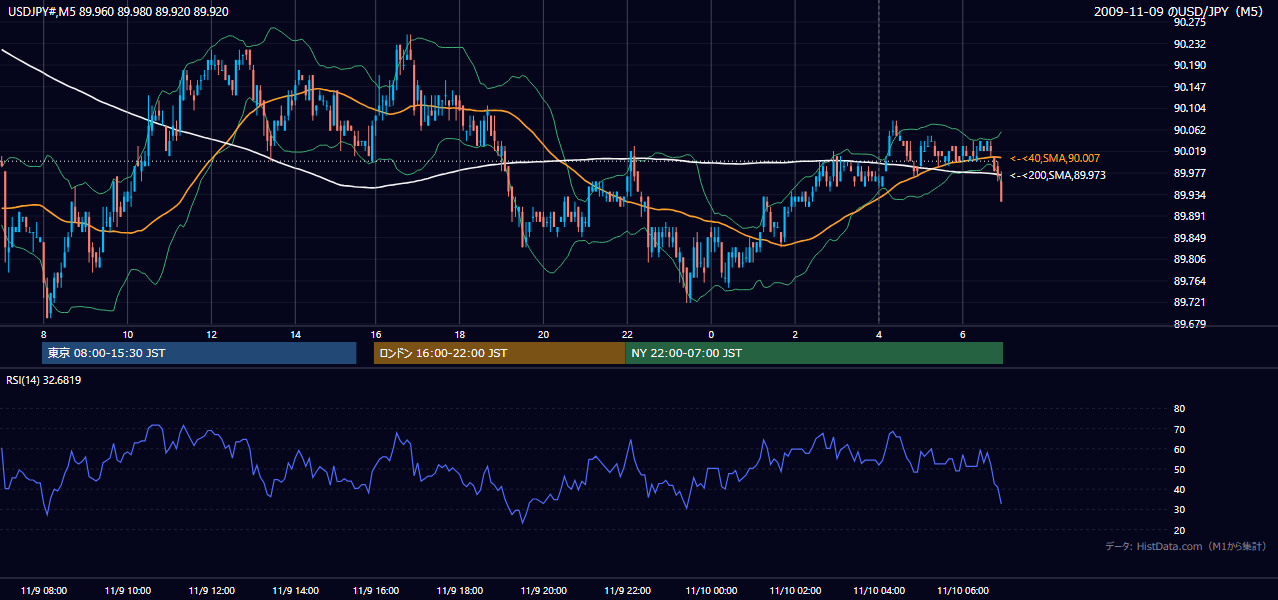Image resolution: width=1278 pixels, height=600 pixels.
Task: Click hour tick 22 under price chart
Action: pos(628,333)
